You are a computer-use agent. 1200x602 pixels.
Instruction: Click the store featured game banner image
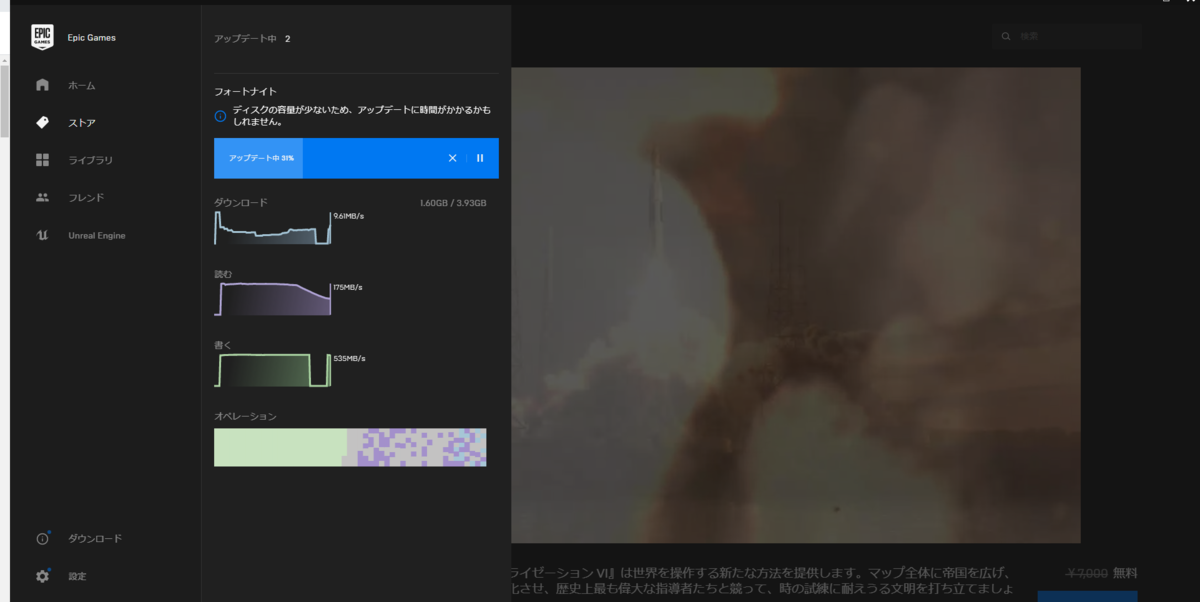[x=796, y=305]
